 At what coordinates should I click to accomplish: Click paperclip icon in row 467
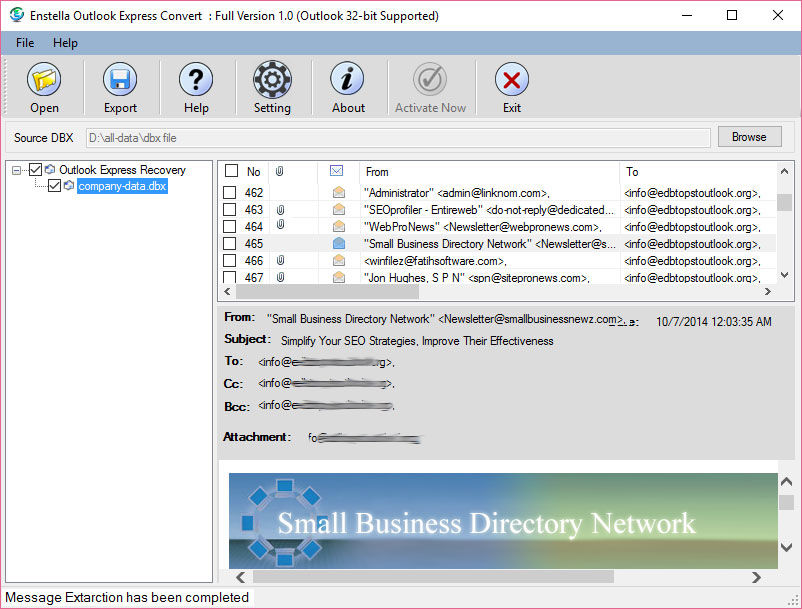tap(280, 277)
